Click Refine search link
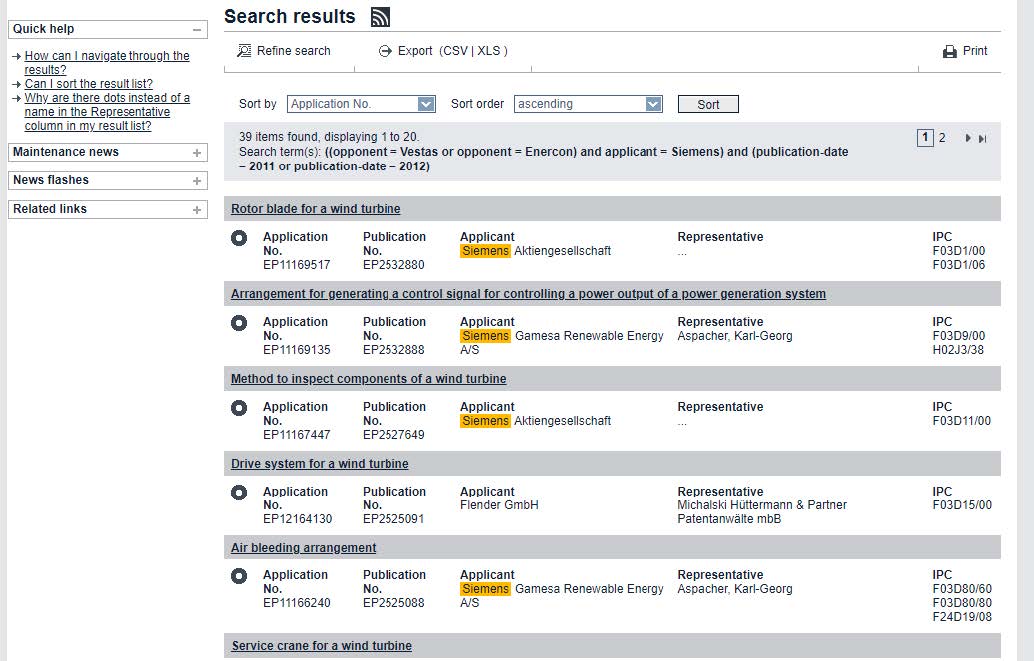Viewport: 1034px width, 661px height. coord(293,51)
